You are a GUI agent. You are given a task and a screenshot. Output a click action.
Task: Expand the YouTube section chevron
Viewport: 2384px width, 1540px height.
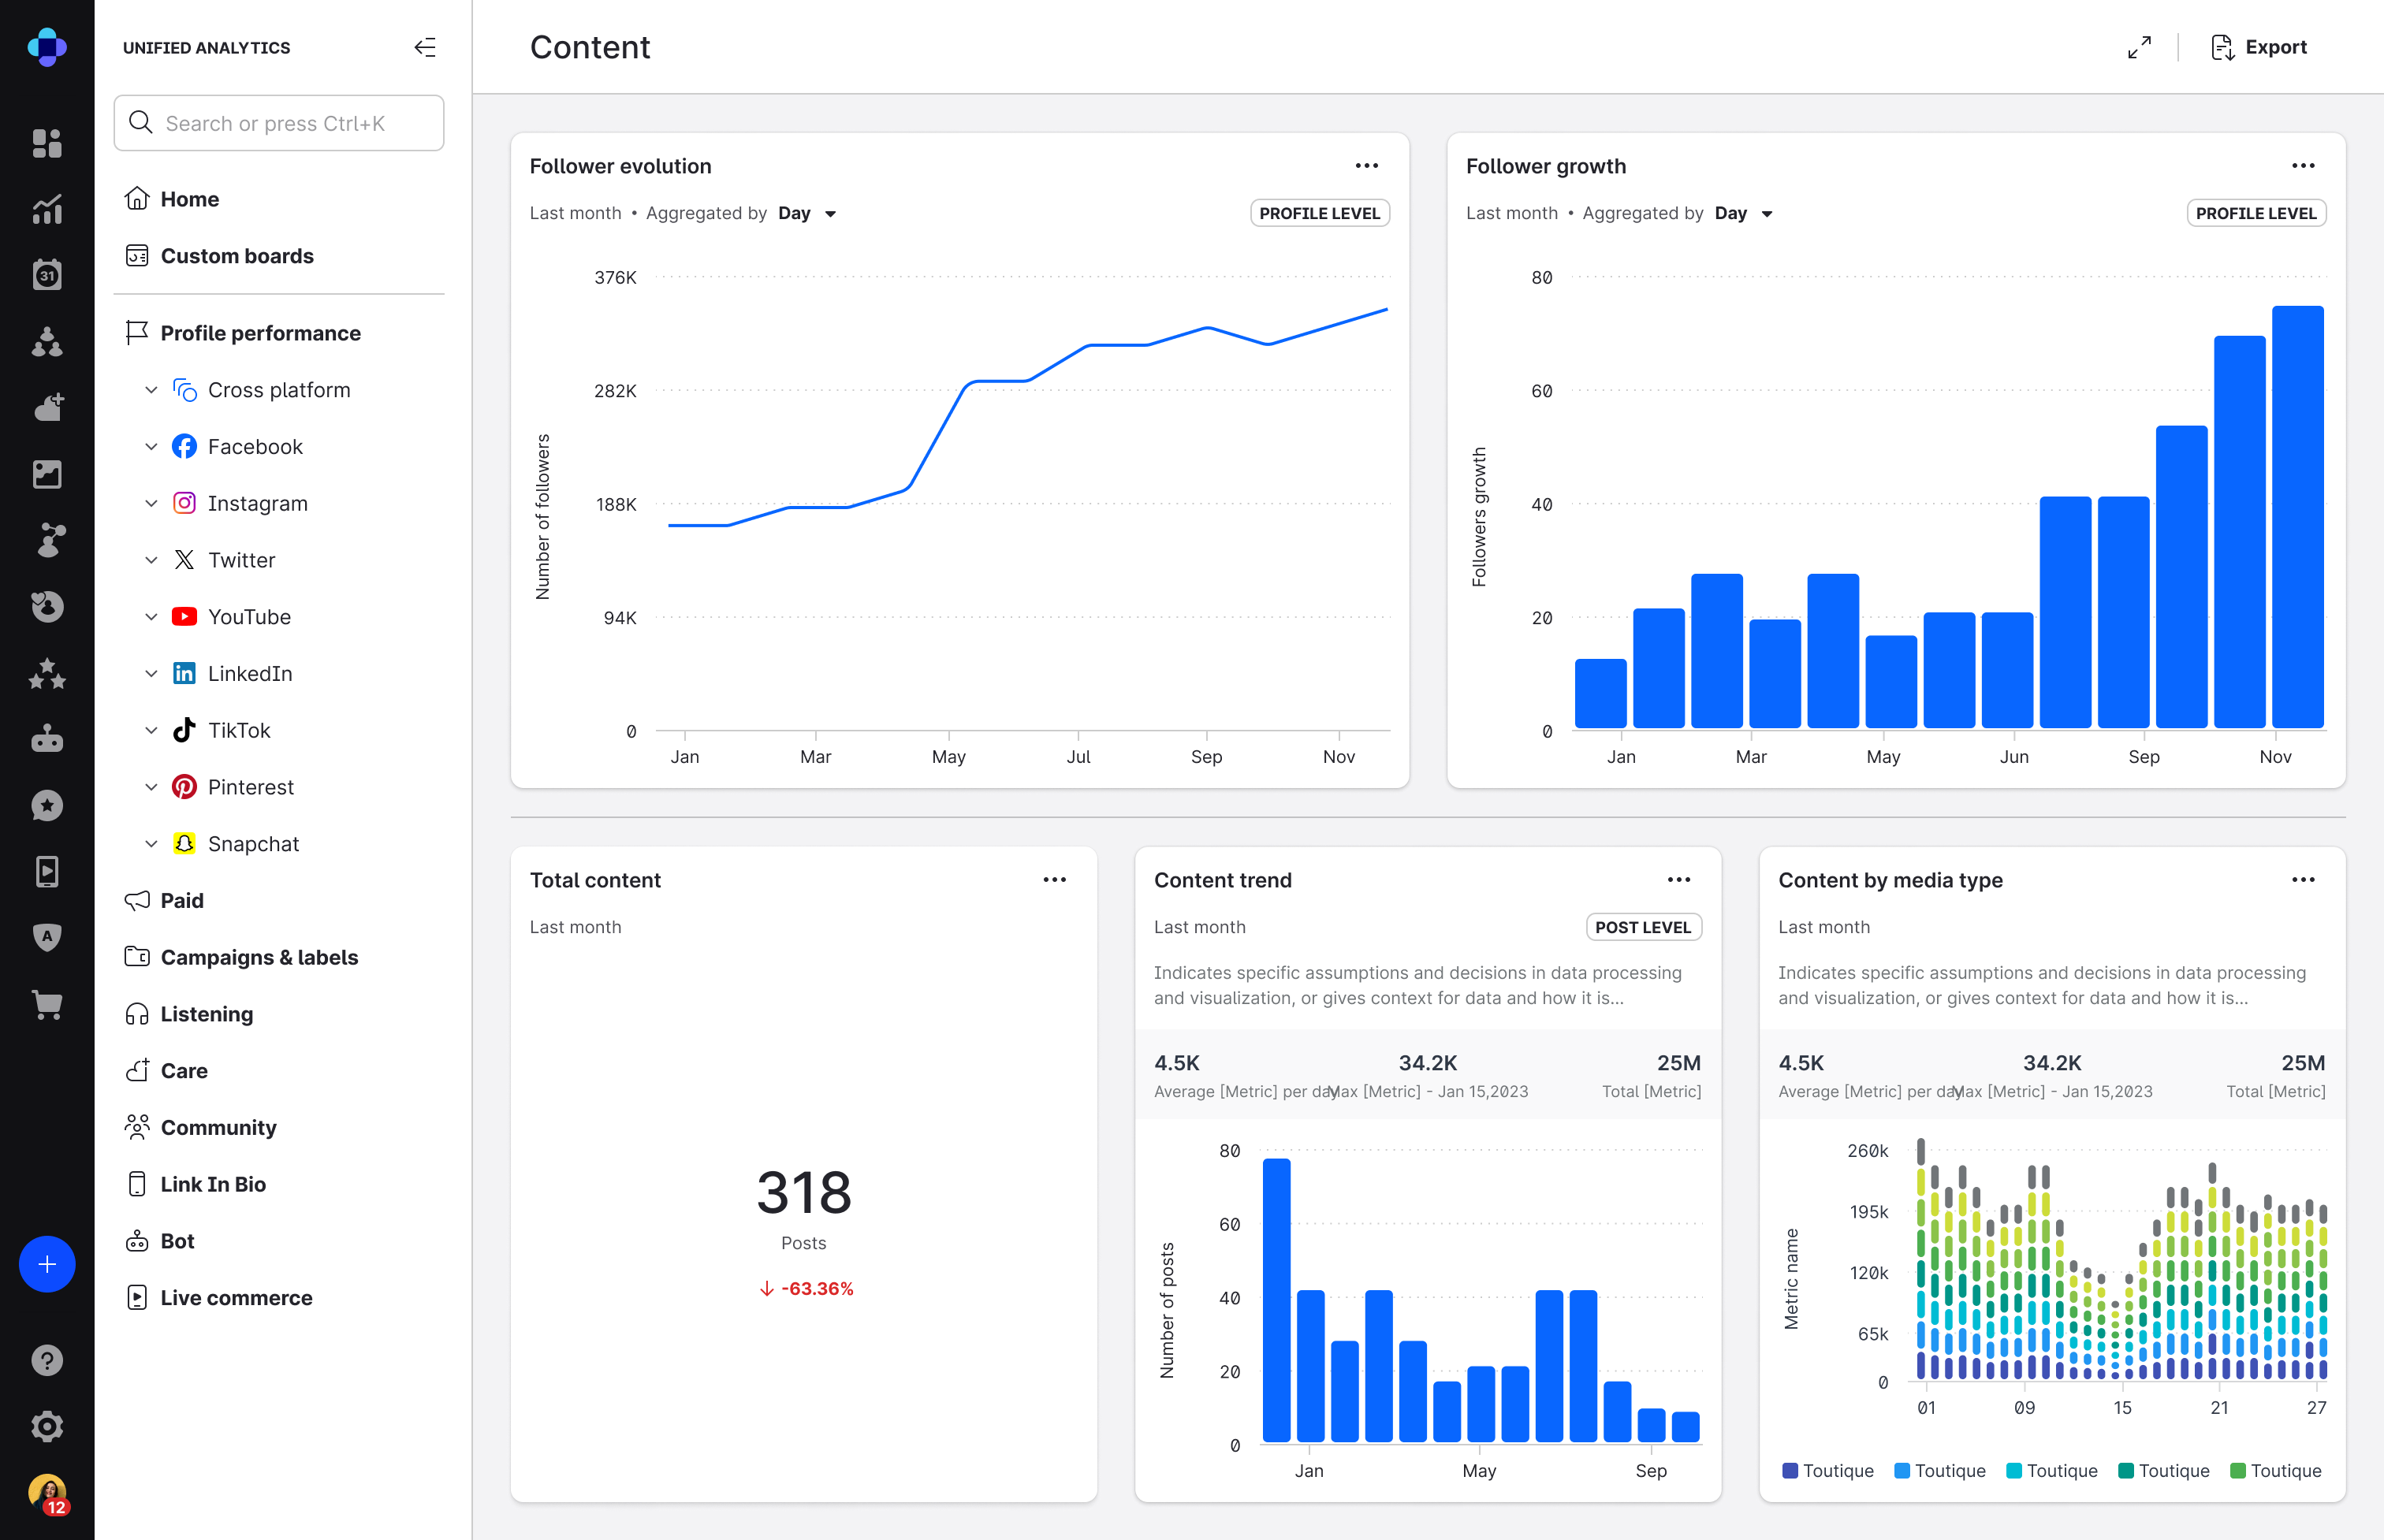(x=151, y=617)
